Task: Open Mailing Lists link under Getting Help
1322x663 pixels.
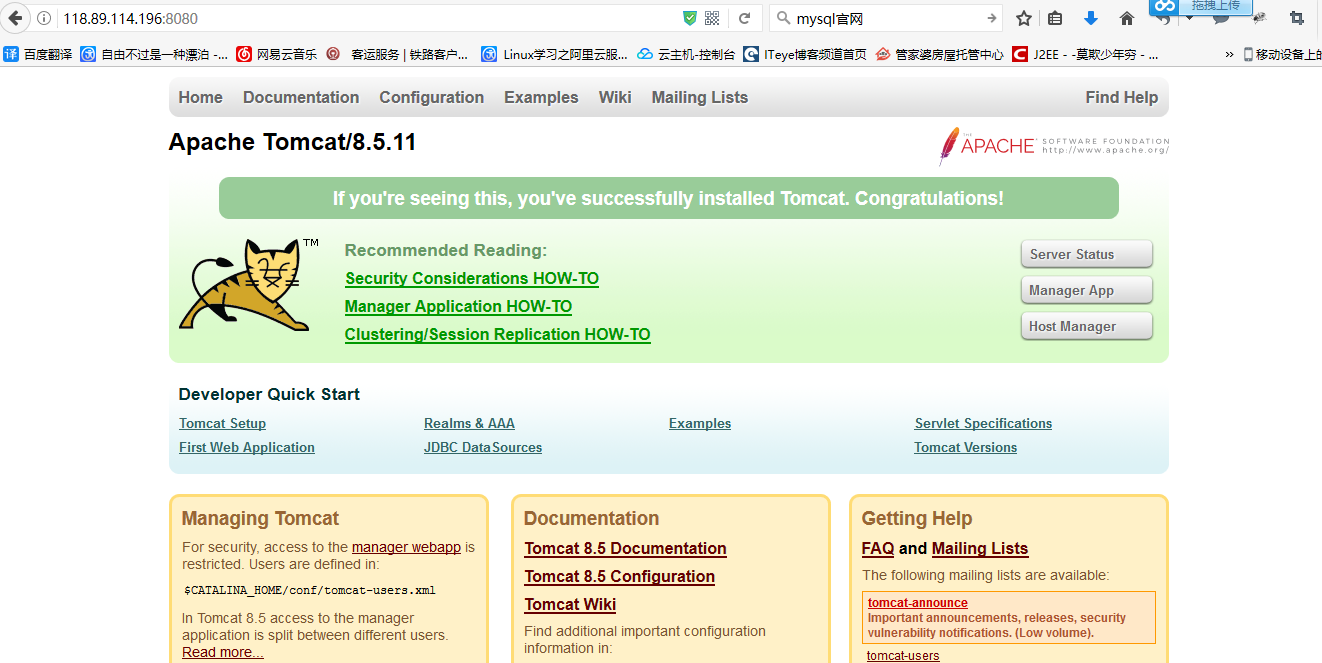Action: [980, 548]
